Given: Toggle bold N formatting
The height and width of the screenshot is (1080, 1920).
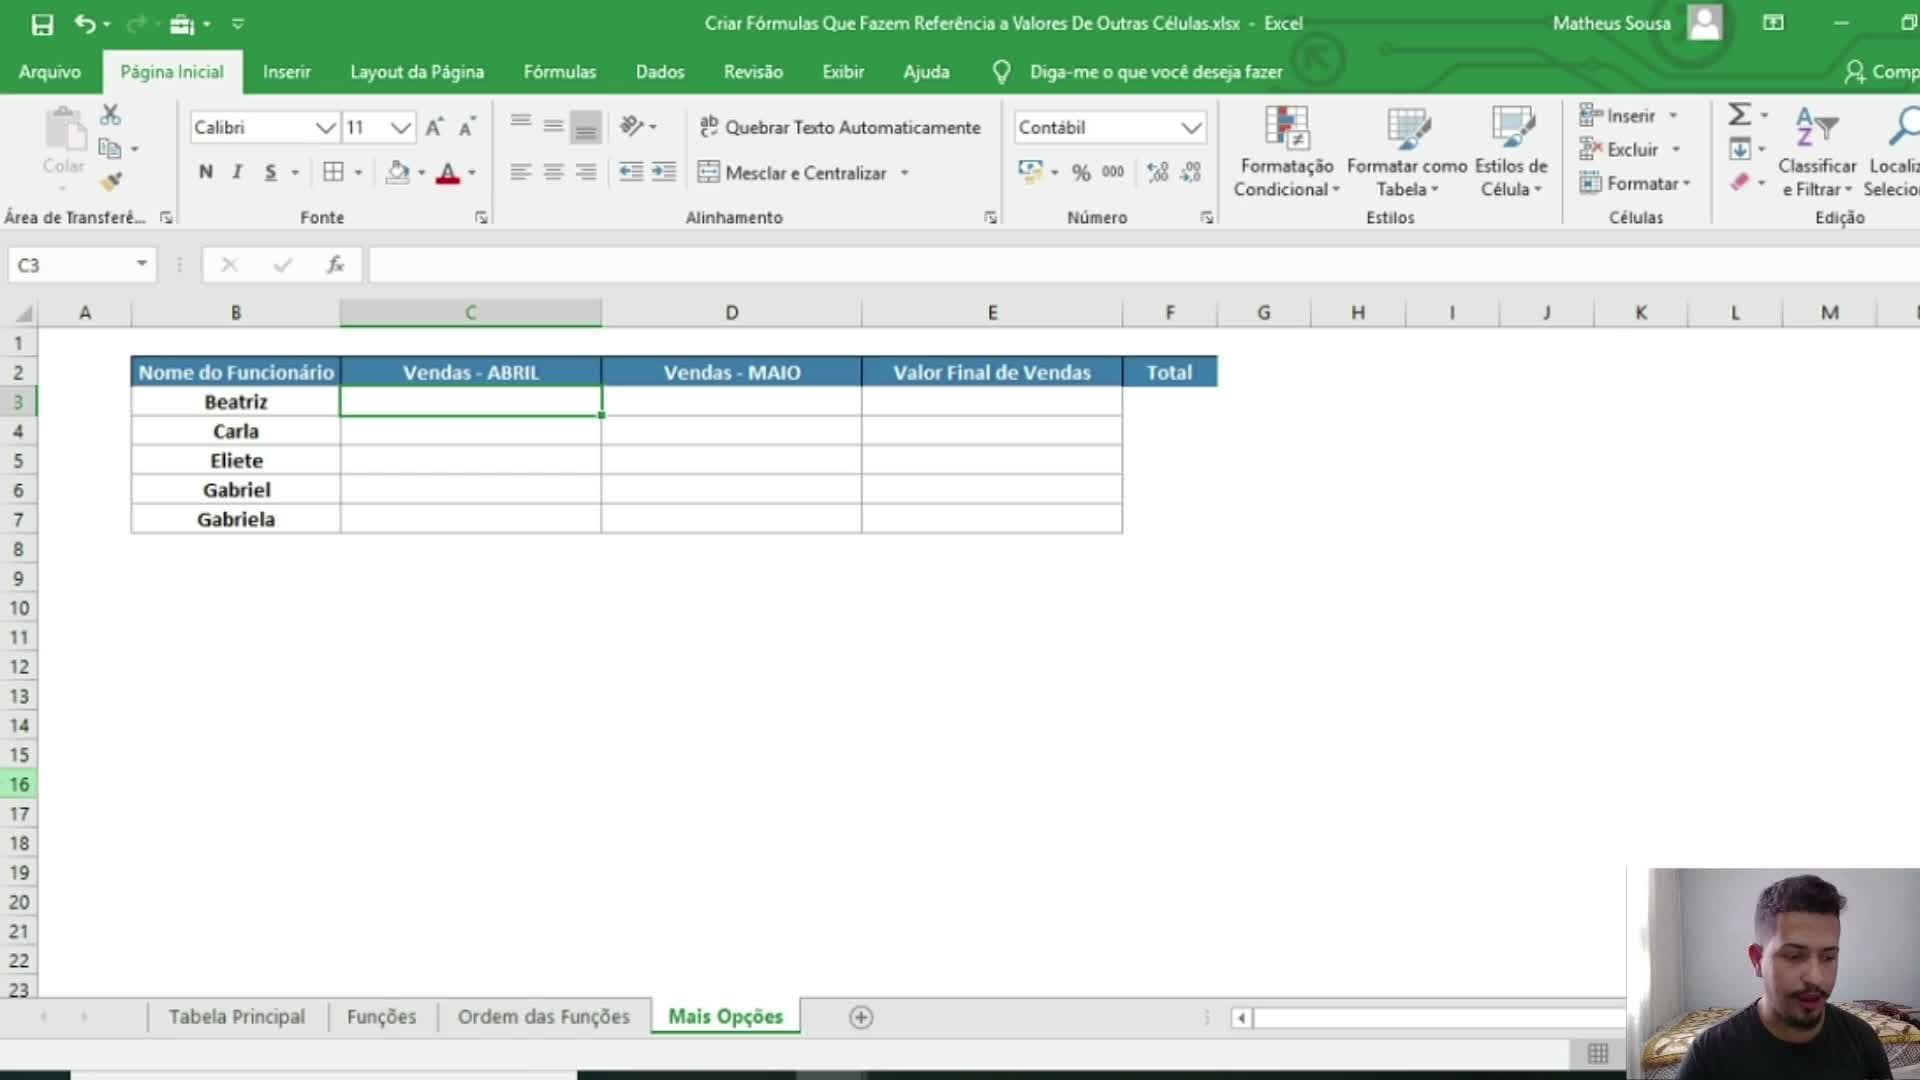Looking at the screenshot, I should (205, 172).
